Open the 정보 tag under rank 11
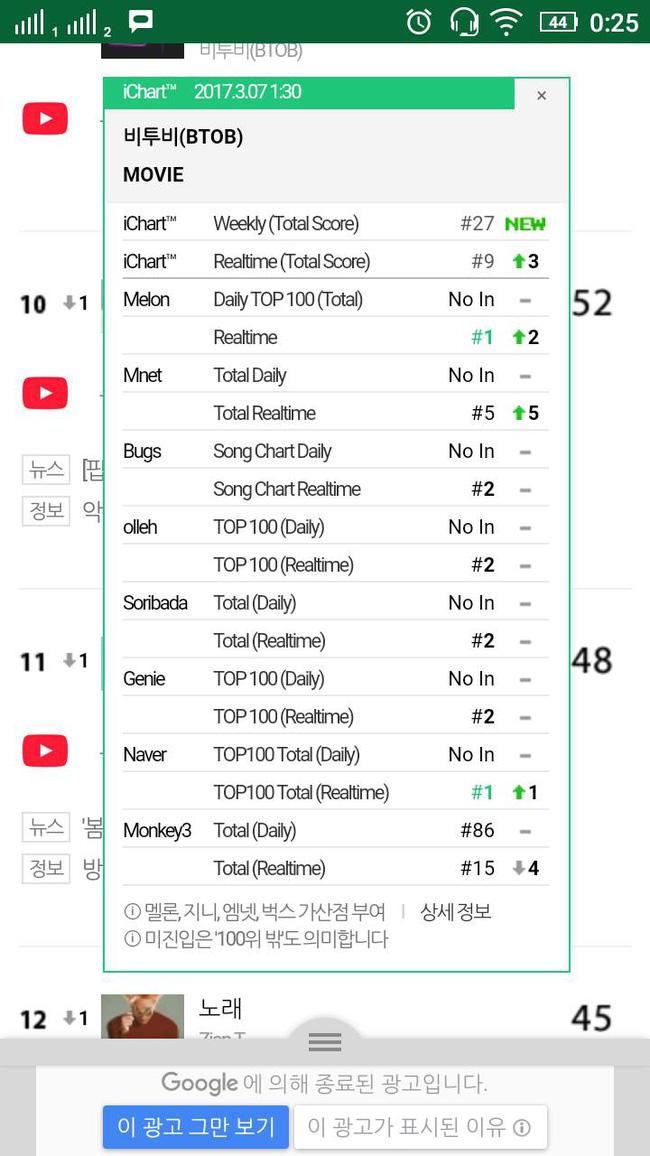This screenshot has width=650, height=1156. (47, 868)
